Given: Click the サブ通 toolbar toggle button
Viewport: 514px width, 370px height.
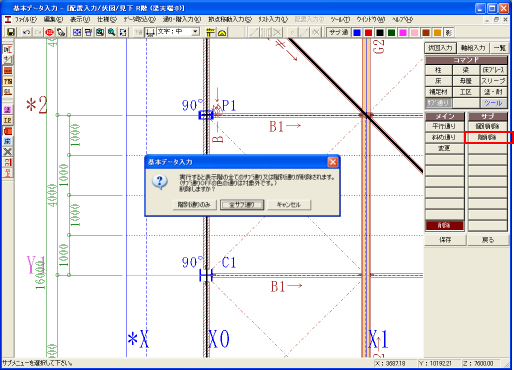Looking at the screenshot, I should (338, 32).
